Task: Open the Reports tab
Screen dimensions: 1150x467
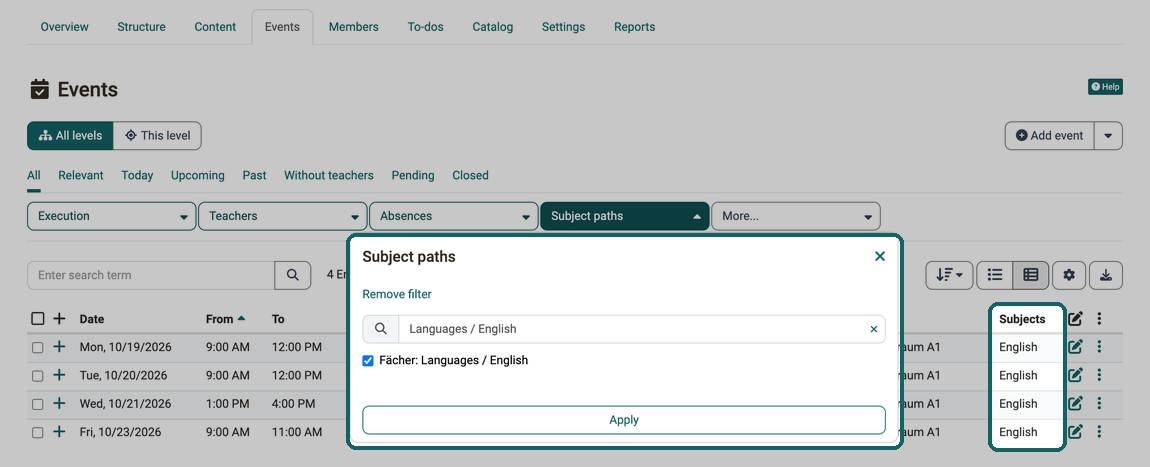Action: tap(634, 27)
